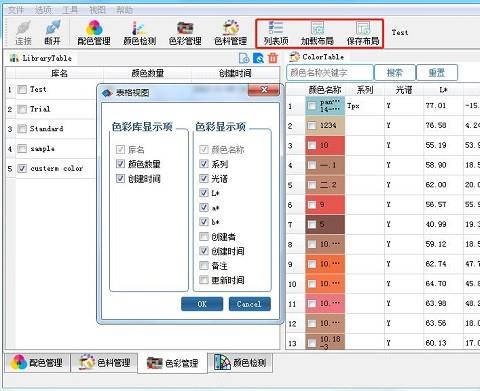
Task: Click the 连接 connect toolbar icon
Action: 23,33
